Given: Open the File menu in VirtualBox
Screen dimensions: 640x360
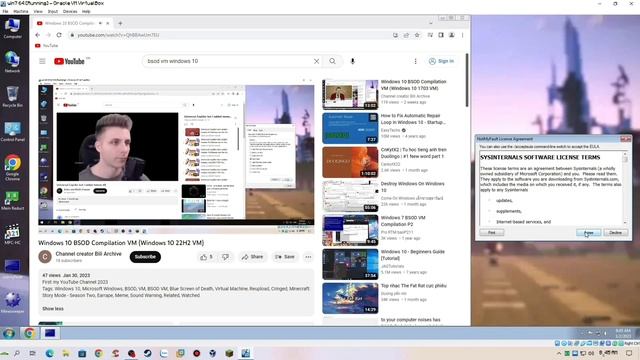Looking at the screenshot, I should click(5, 11).
